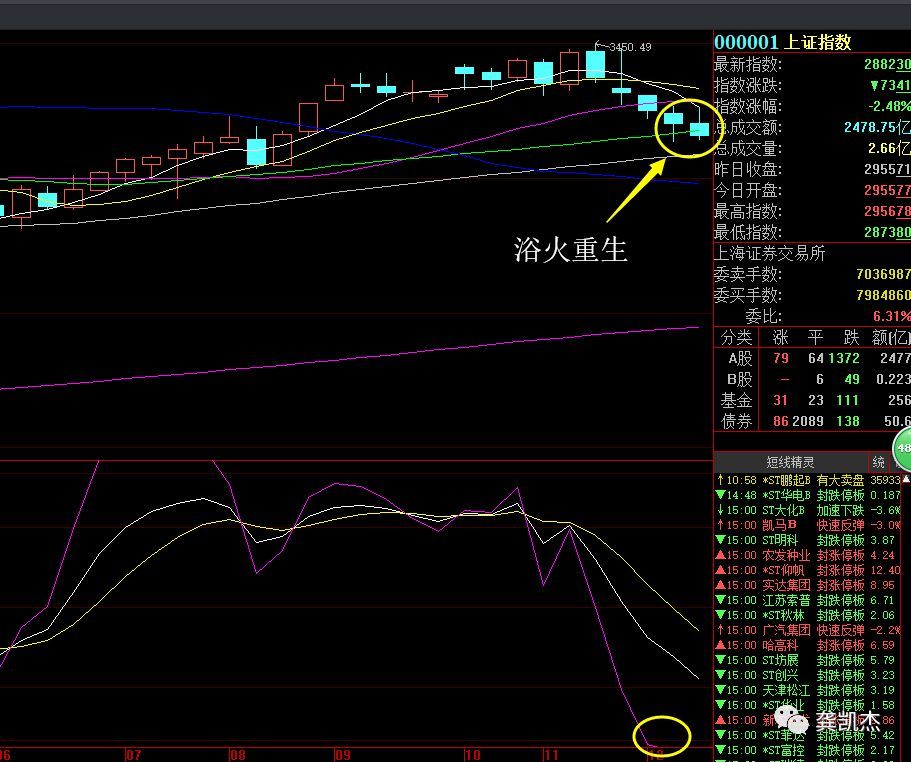Open the ST明科 封跌停板 alert
911x762 pixels.
coord(808,540)
